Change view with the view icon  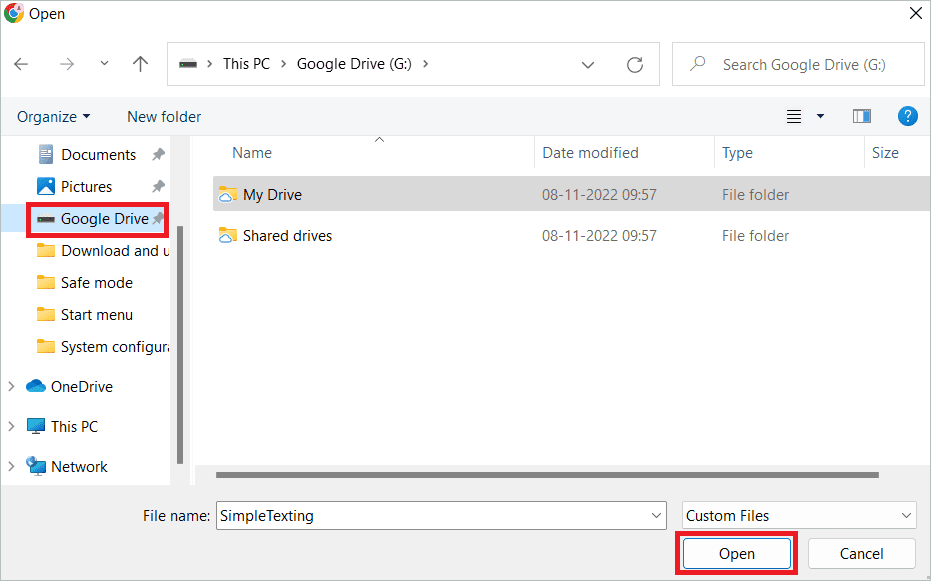794,116
